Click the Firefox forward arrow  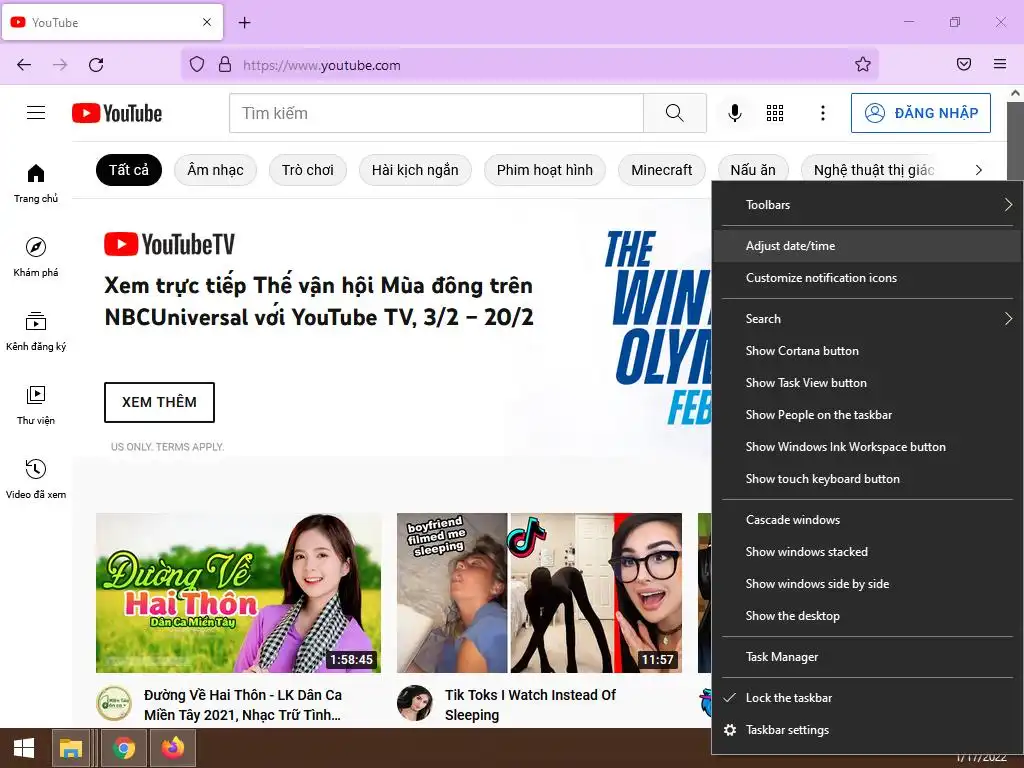60,65
